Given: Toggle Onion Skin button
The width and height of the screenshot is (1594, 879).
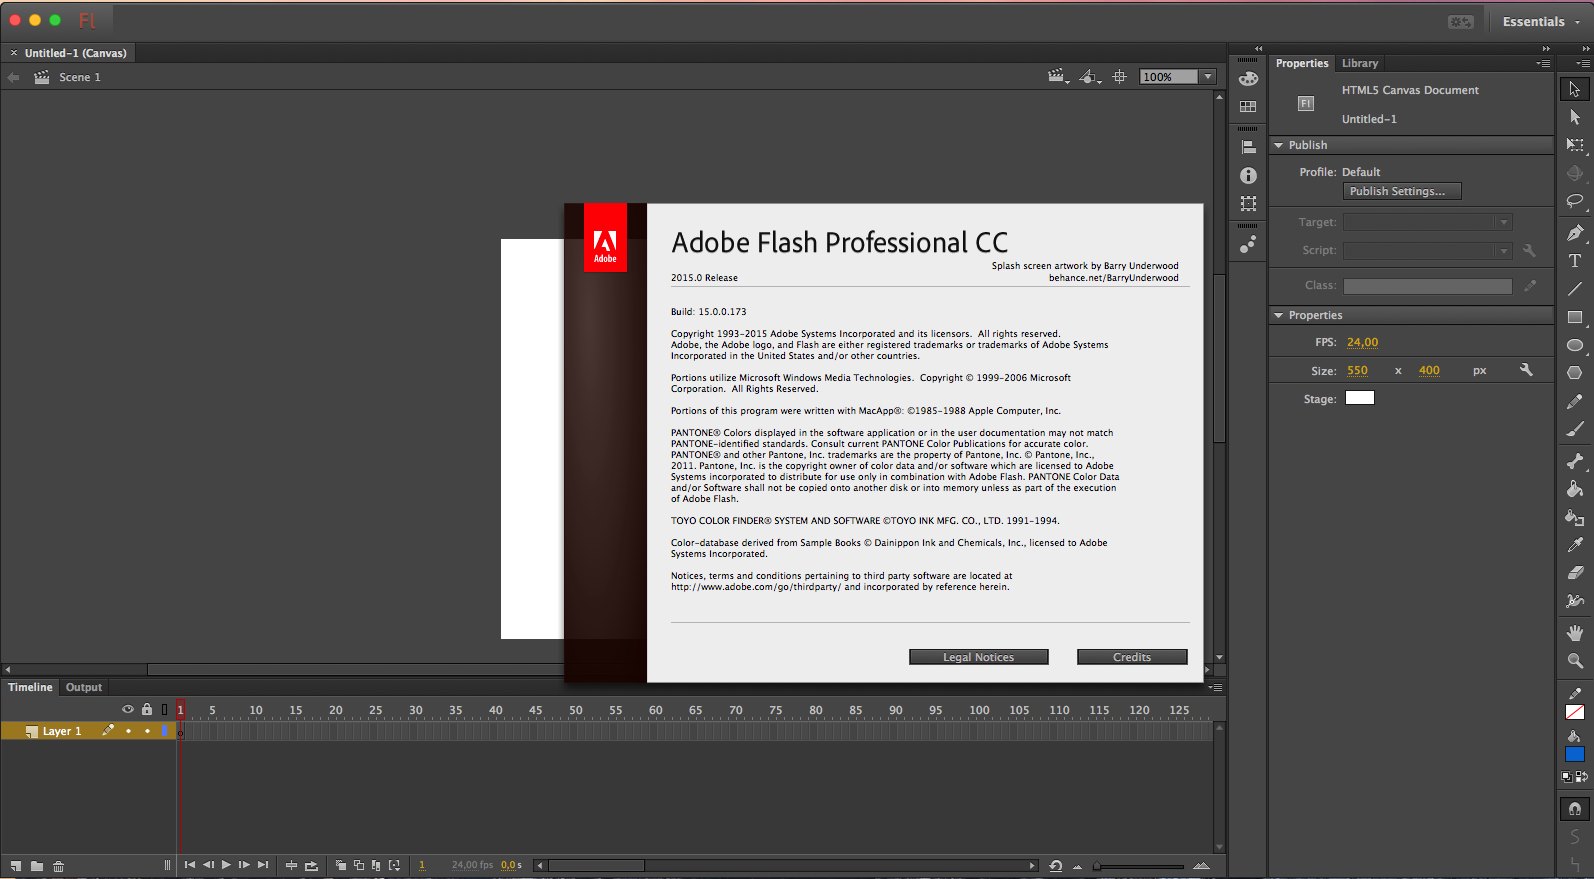Looking at the screenshot, I should (341, 866).
